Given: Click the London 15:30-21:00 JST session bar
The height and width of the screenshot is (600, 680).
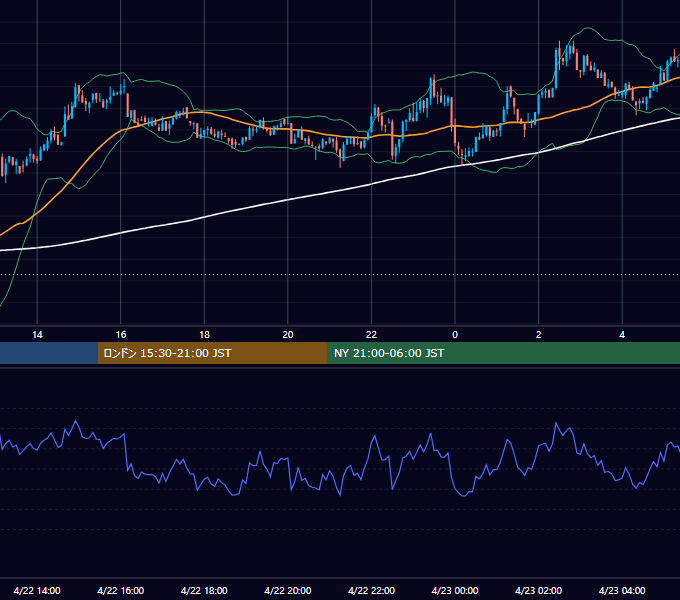Looking at the screenshot, I should coord(212,353).
